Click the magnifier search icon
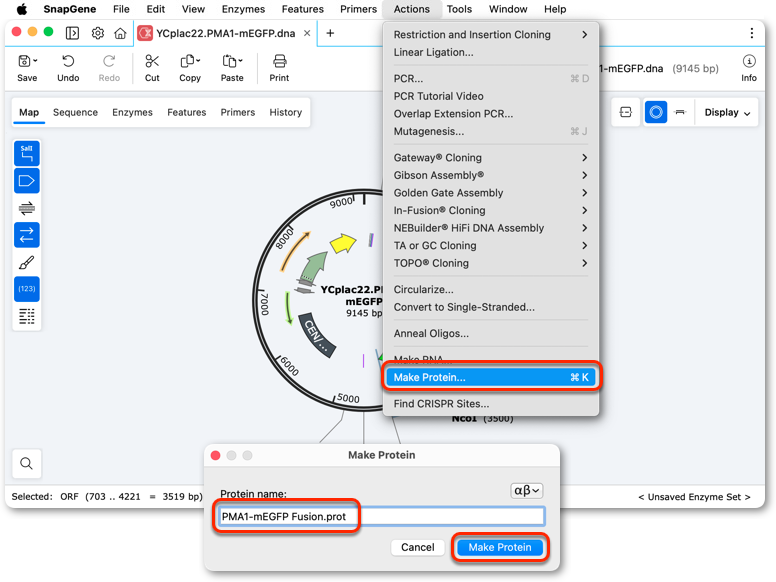The image size is (776, 582). [x=27, y=464]
